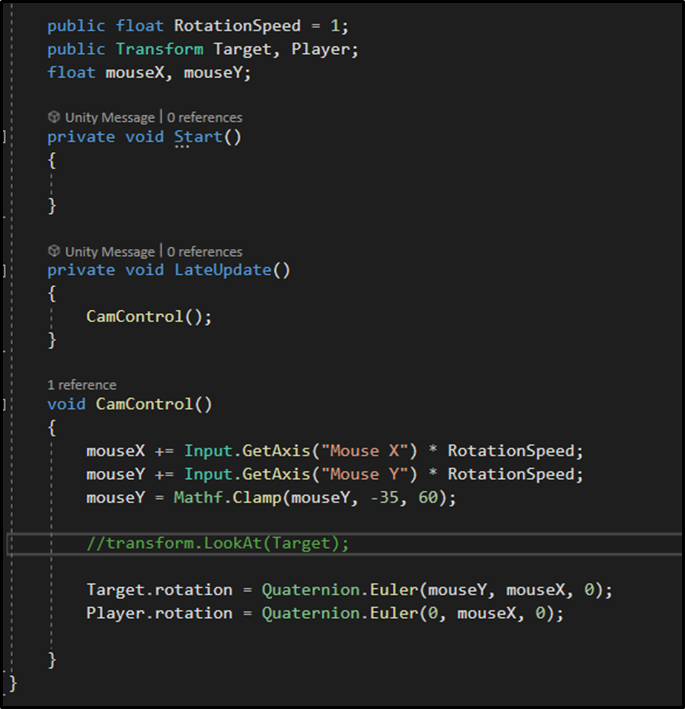Click 'Unity Message' label above LateUpdate

(x=110, y=251)
